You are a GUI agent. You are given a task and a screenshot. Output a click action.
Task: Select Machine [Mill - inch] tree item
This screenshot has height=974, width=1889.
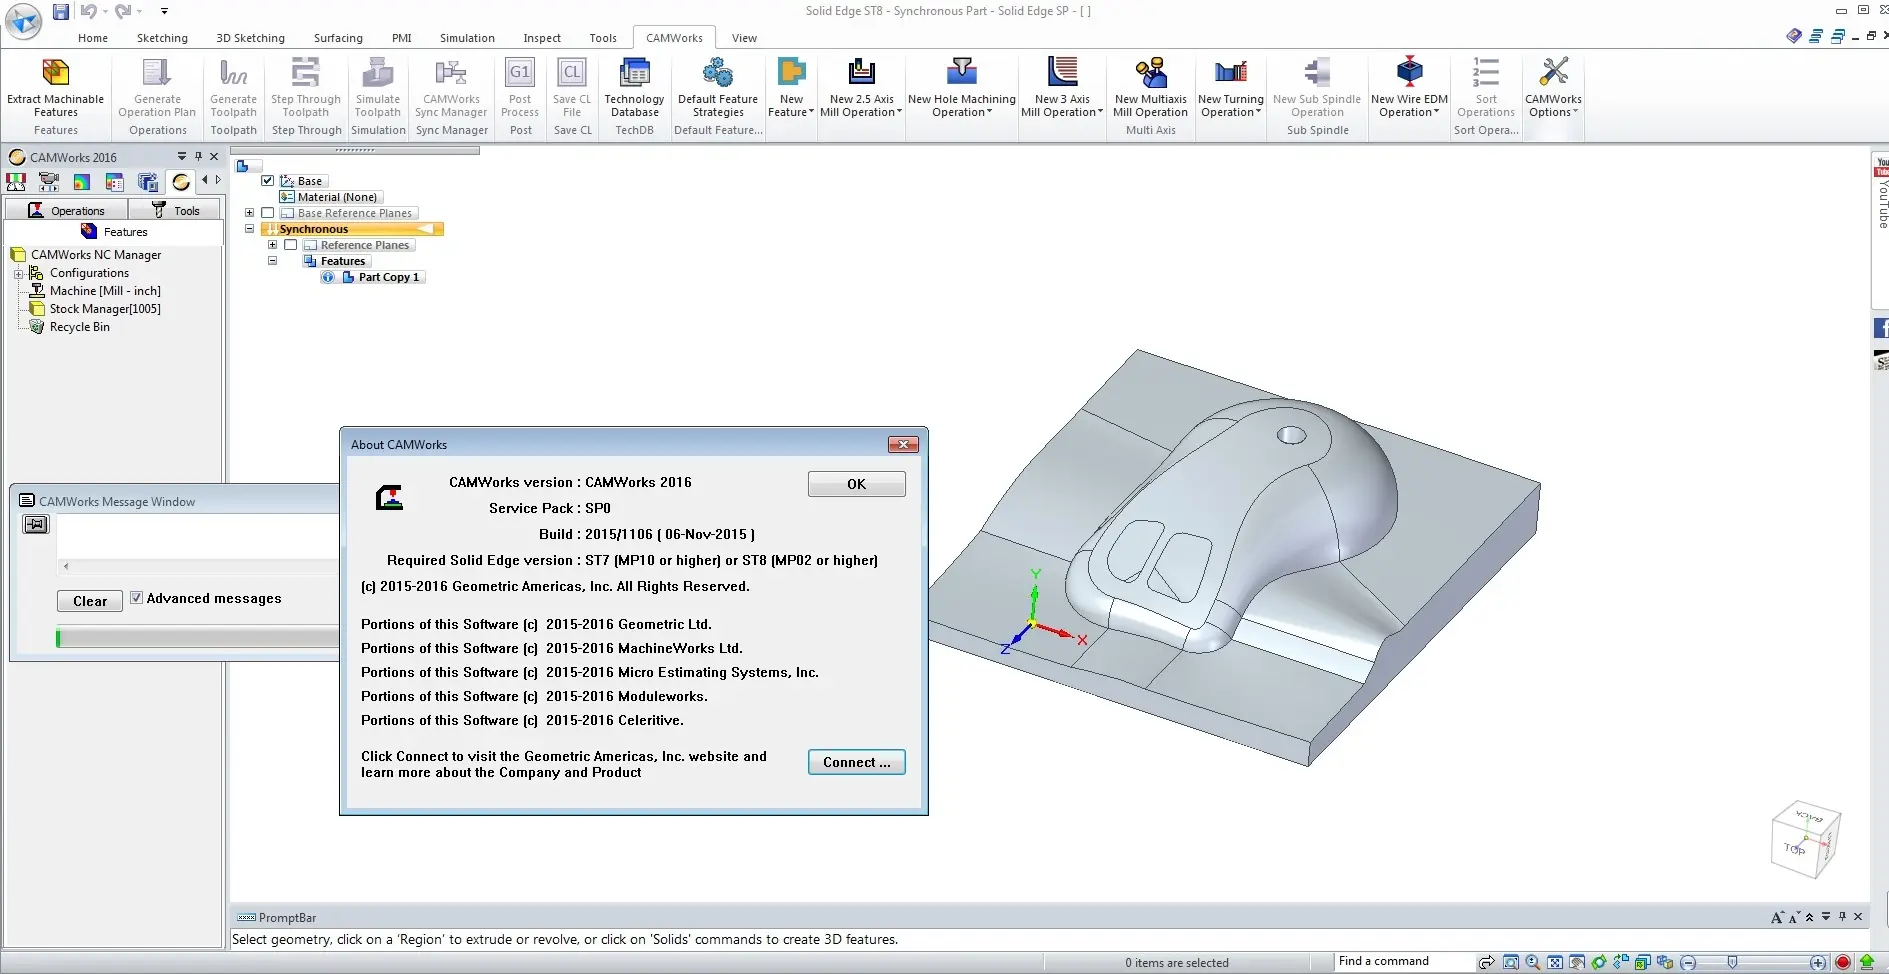tap(105, 291)
